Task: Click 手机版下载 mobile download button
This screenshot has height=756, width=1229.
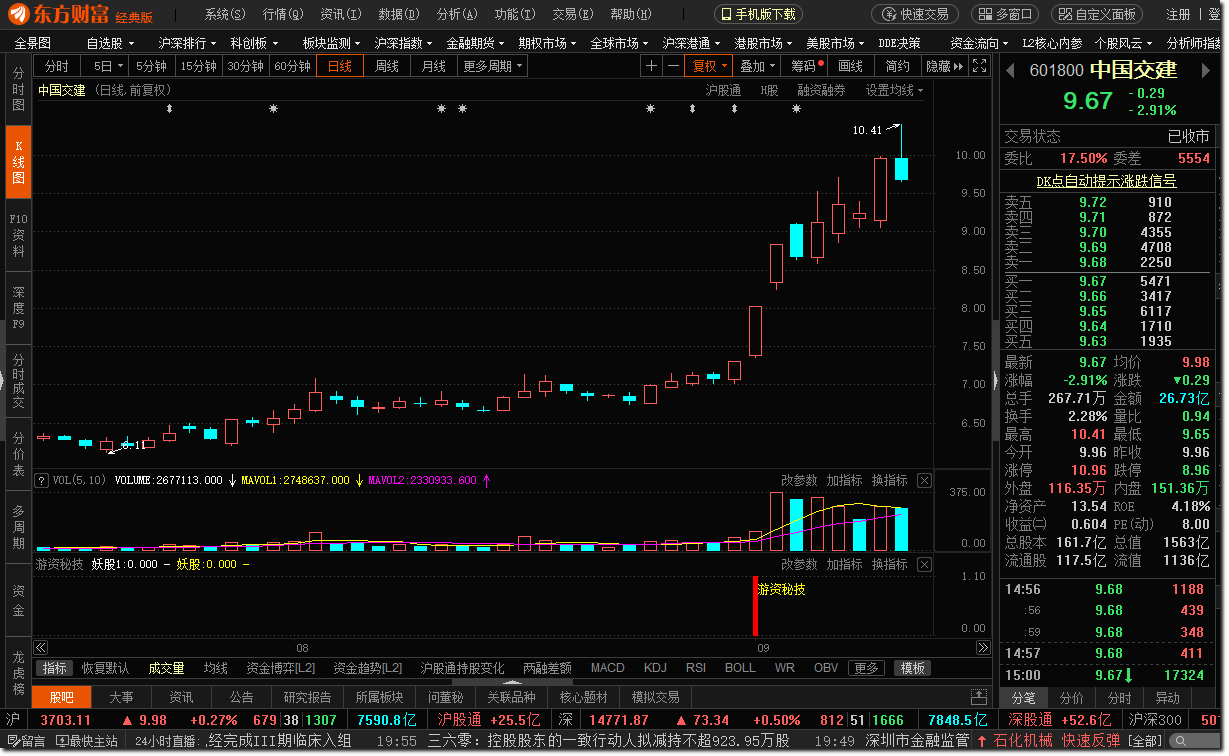Action: [758, 14]
